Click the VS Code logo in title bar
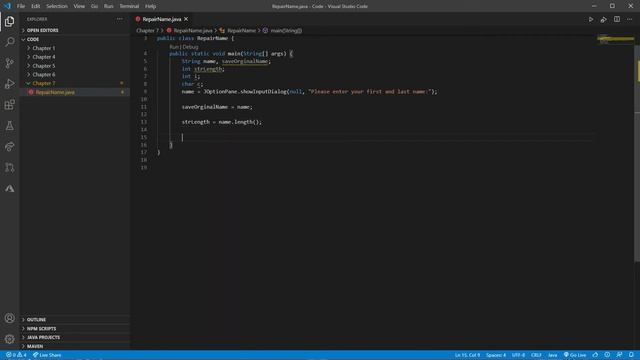 (7, 6)
